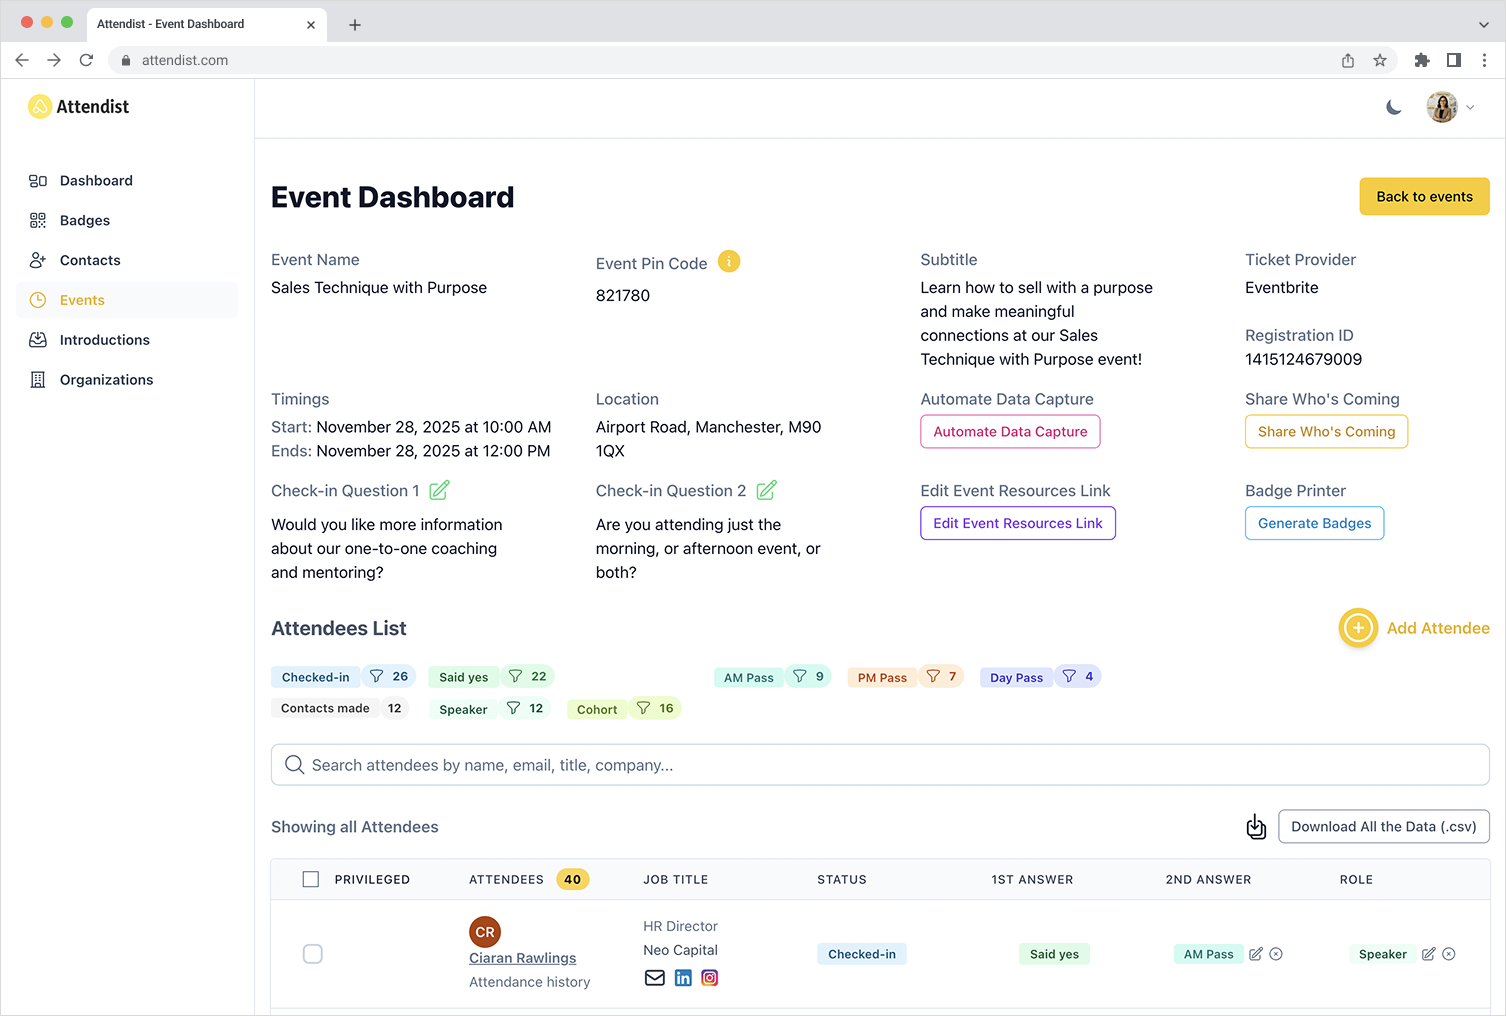Open Ciaran Rawlings' LinkedIn profile icon
The height and width of the screenshot is (1016, 1506).
point(683,978)
